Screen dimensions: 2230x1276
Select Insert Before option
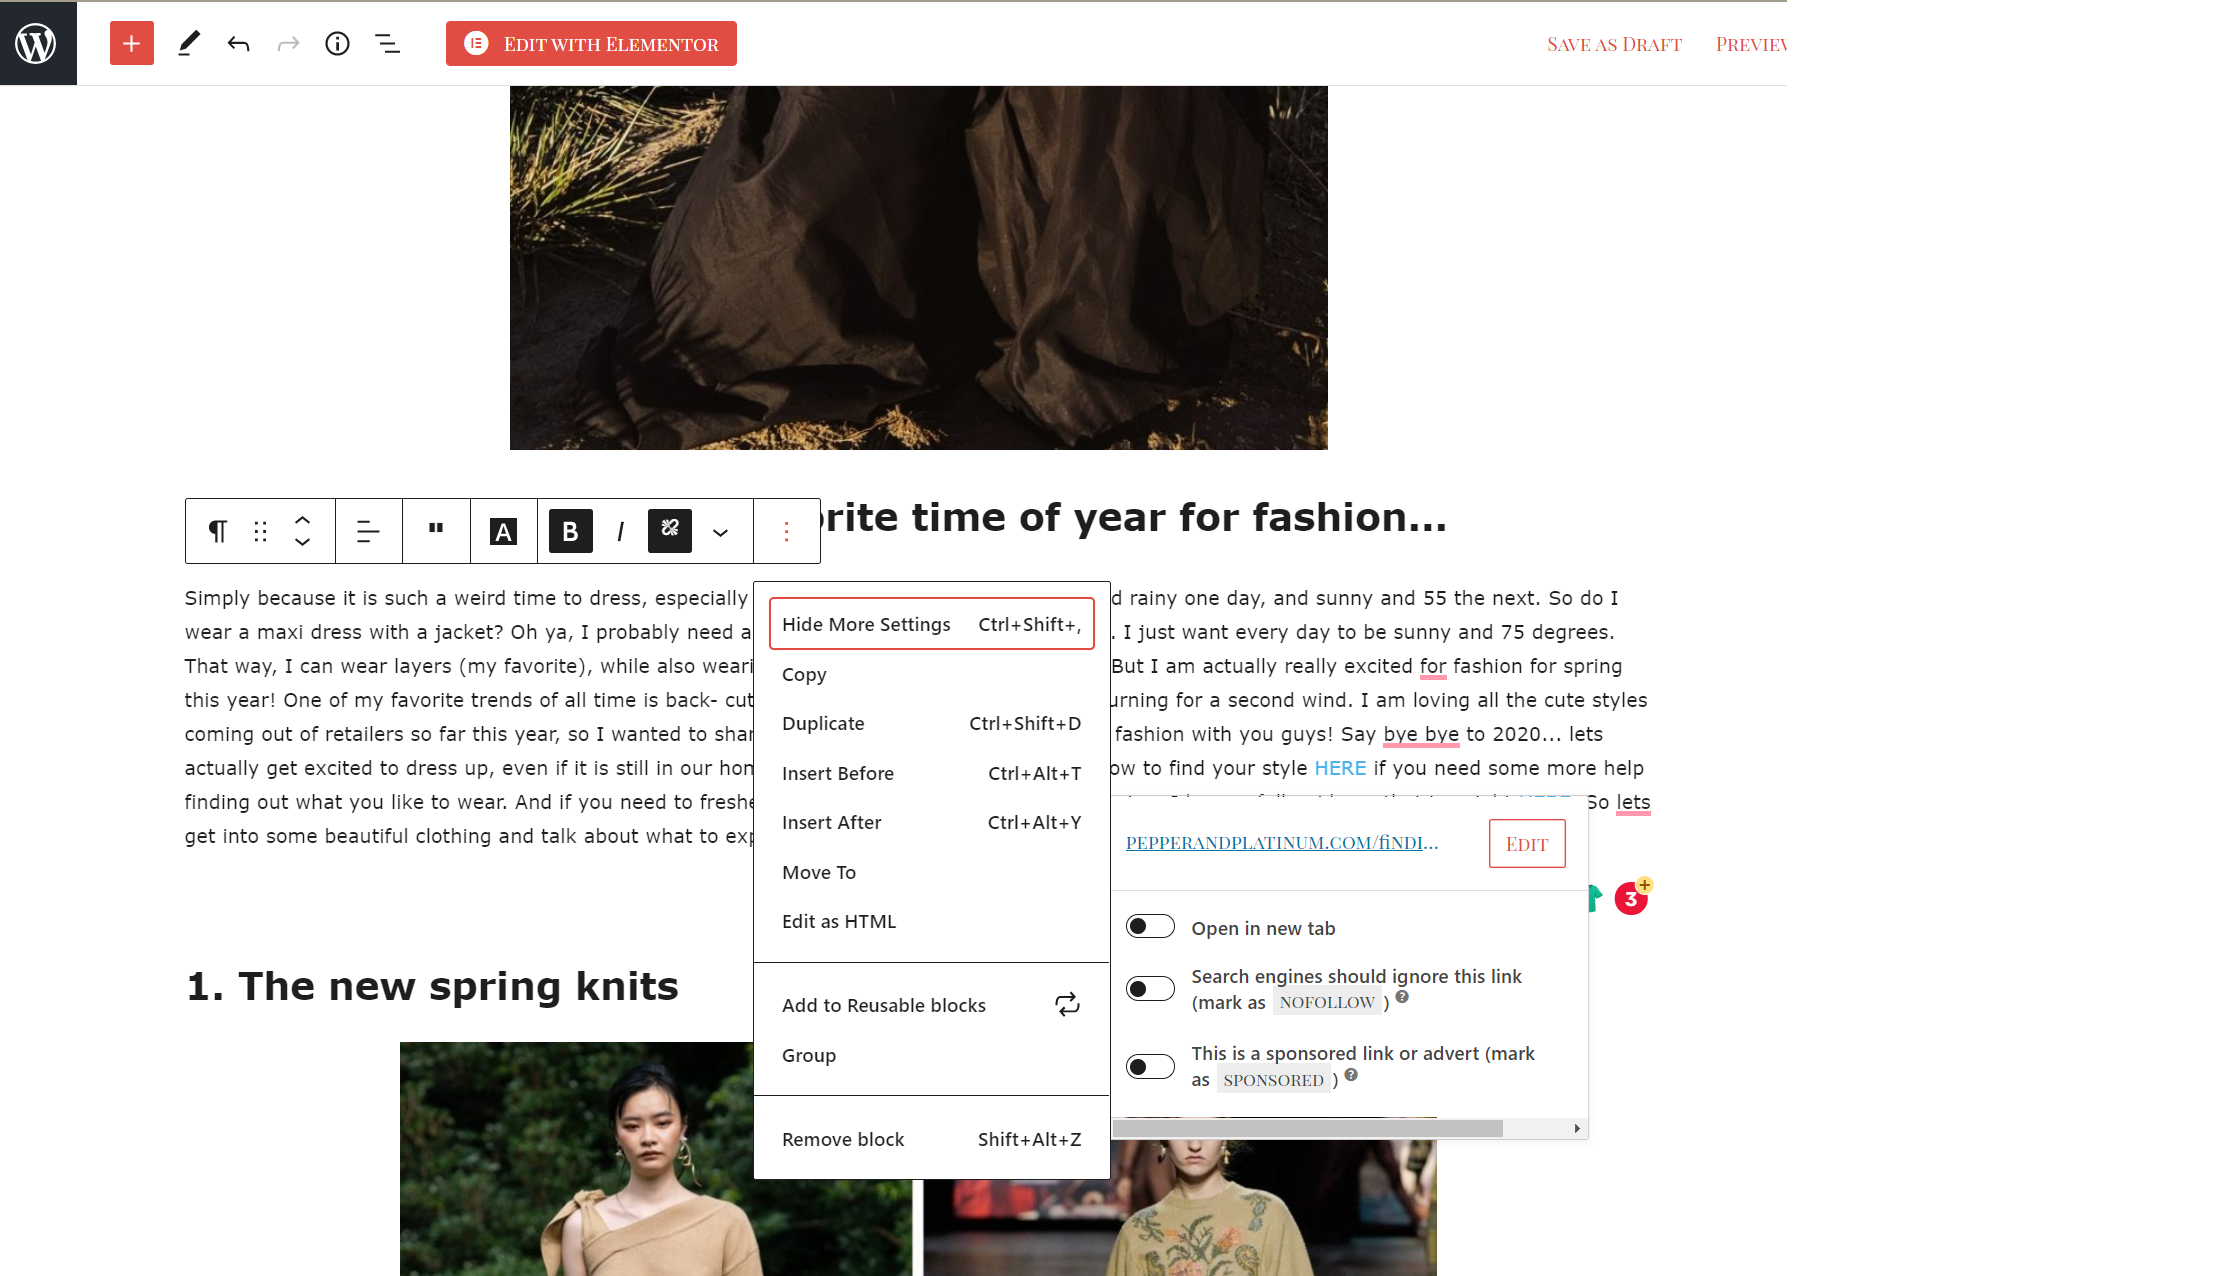coord(932,773)
